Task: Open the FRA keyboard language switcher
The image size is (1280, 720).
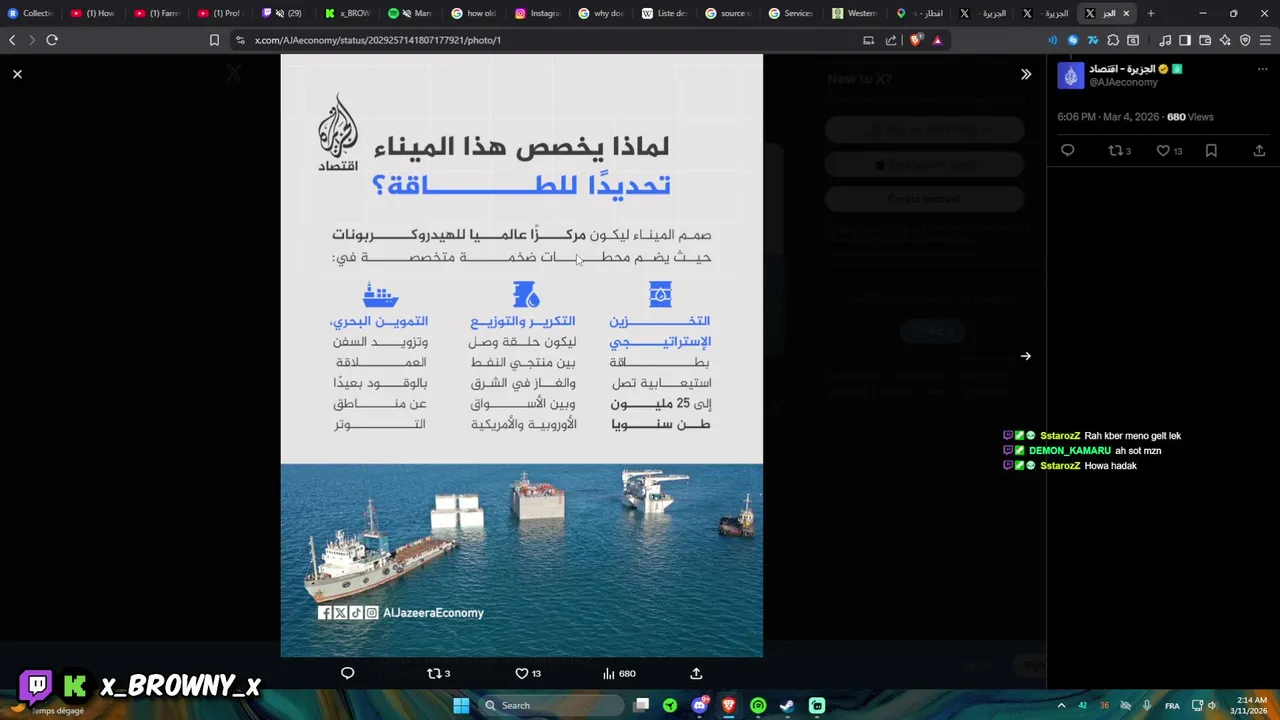Action: coord(1172,705)
